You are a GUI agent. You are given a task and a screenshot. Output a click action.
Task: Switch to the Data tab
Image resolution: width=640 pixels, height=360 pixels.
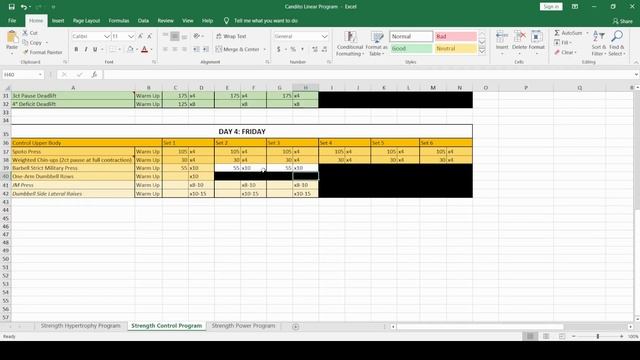(143, 20)
